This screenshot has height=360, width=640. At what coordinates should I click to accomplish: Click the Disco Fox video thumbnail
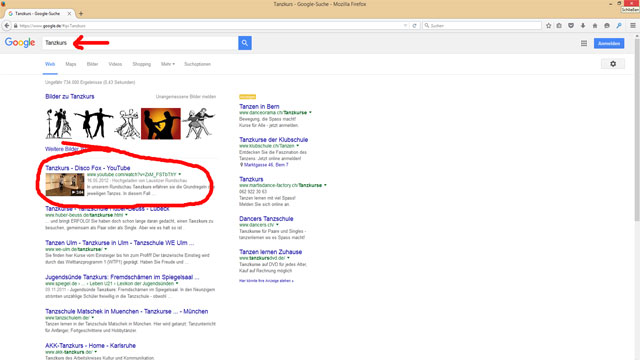pos(64,184)
